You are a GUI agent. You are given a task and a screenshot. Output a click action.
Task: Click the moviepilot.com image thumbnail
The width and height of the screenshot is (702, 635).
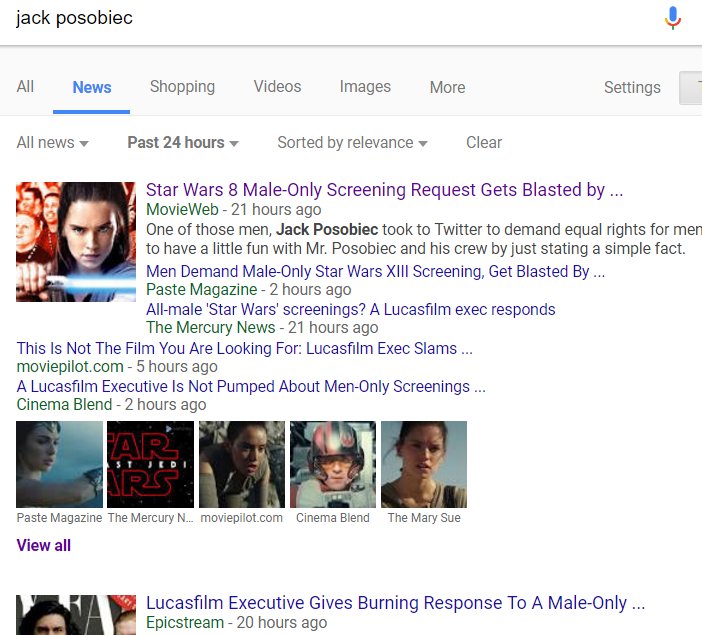click(242, 464)
